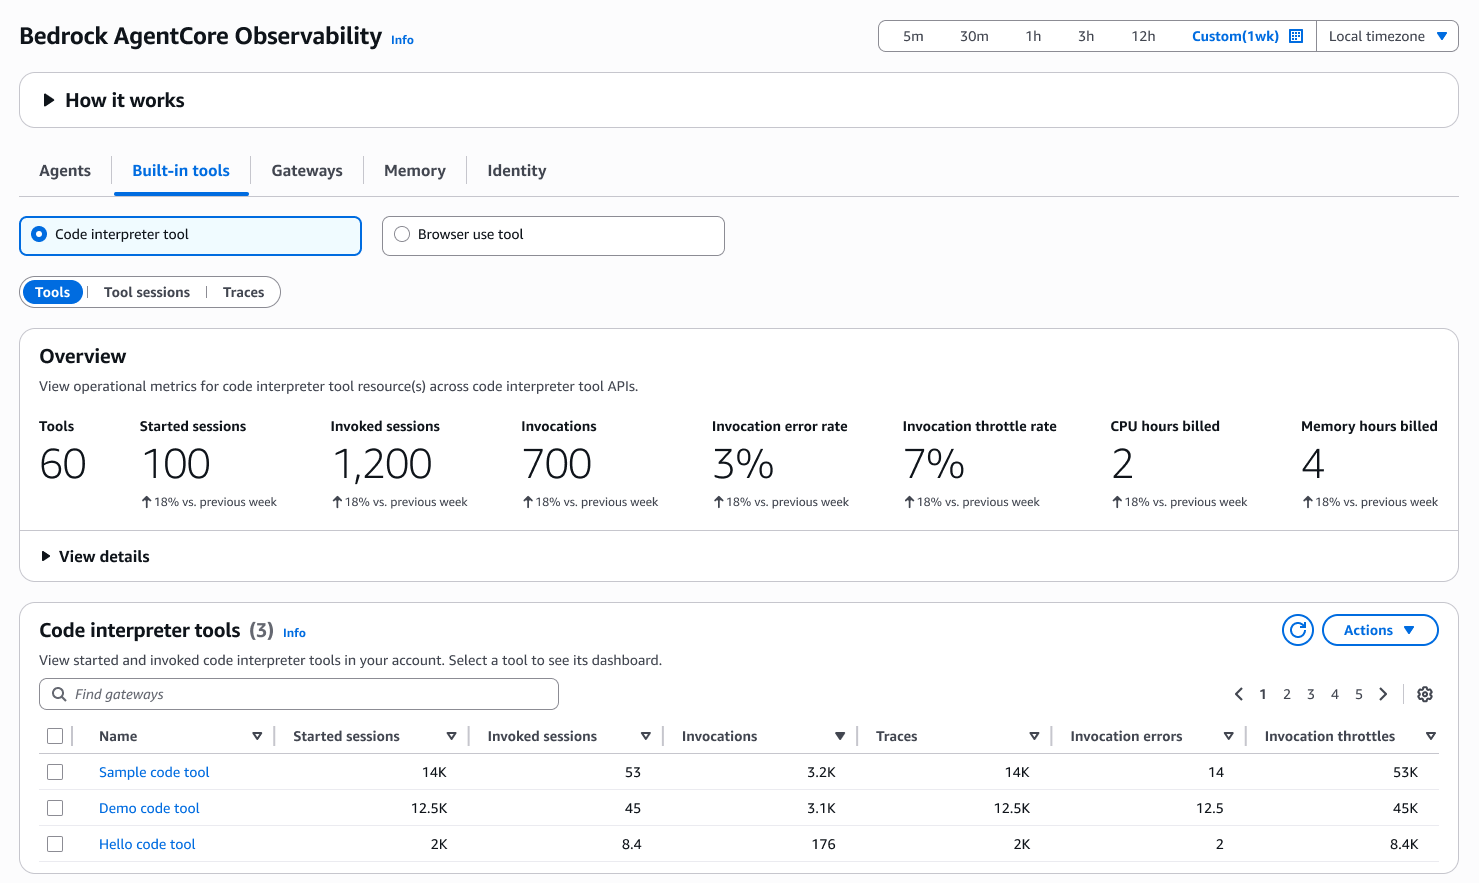This screenshot has height=883, width=1479.
Task: Open the Started sessions column filter icon
Action: [452, 735]
